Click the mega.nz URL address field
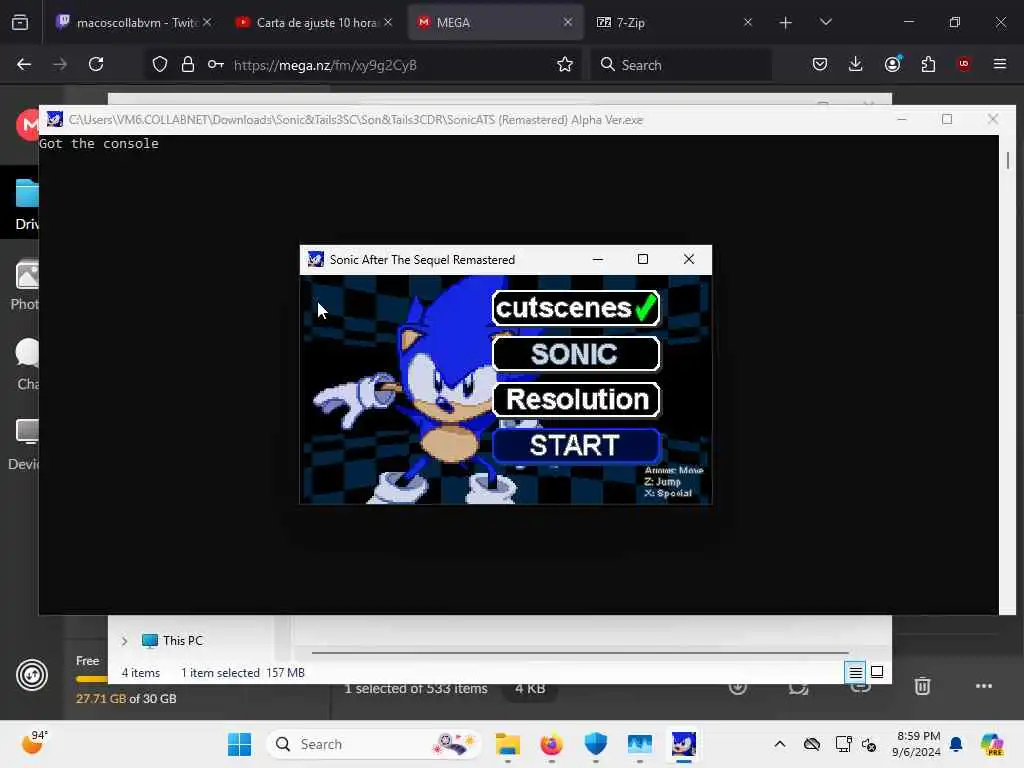 point(325,65)
